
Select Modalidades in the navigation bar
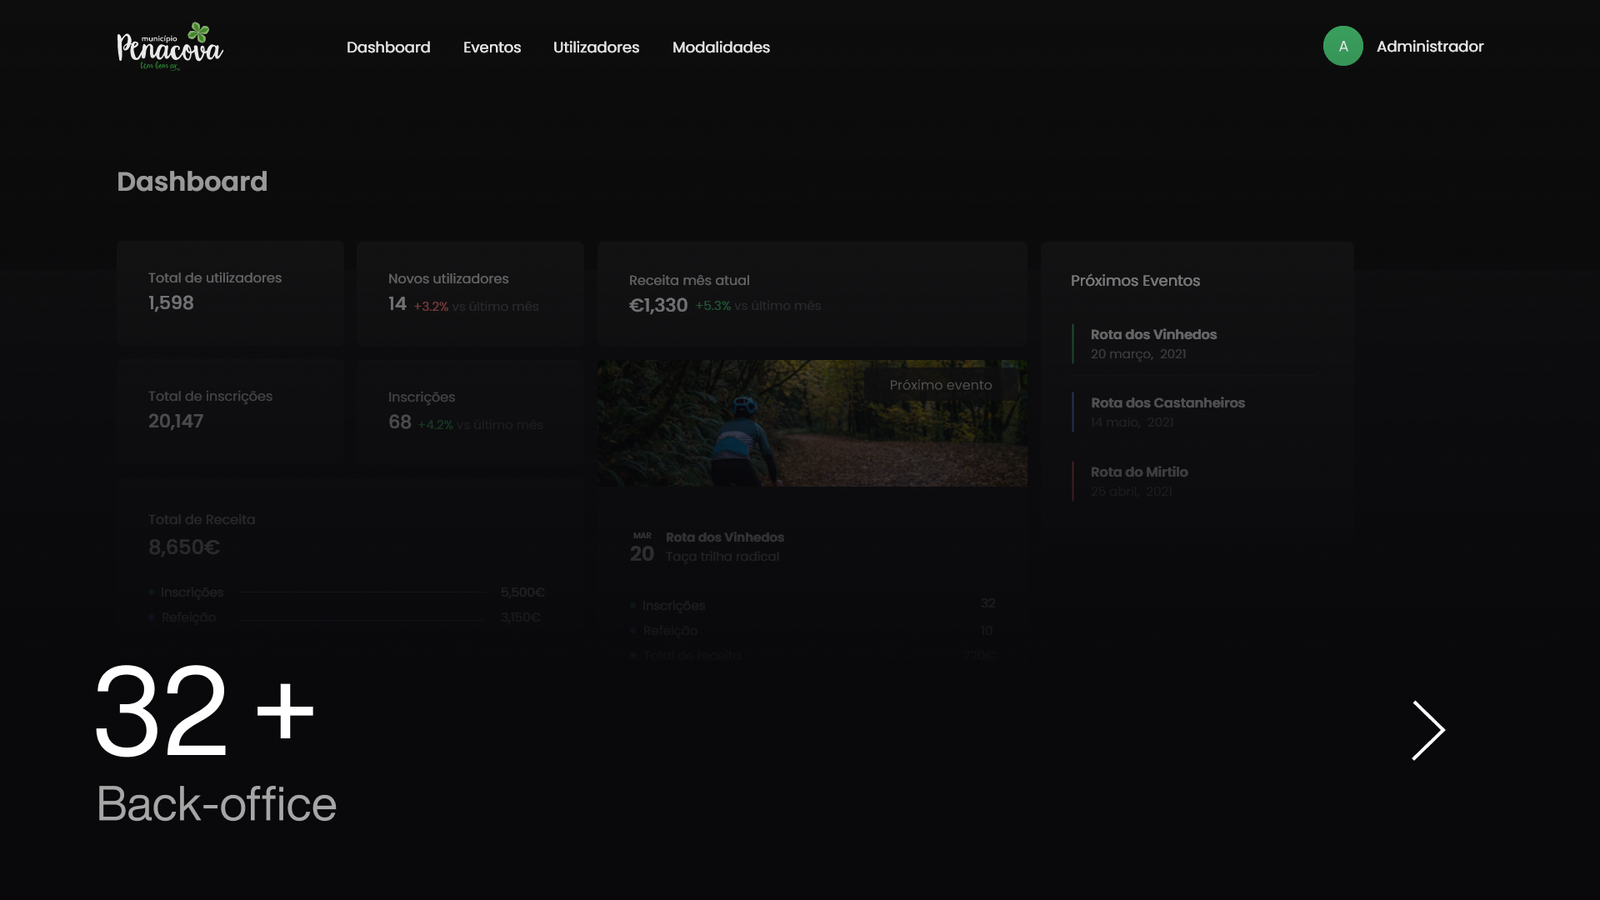click(721, 47)
